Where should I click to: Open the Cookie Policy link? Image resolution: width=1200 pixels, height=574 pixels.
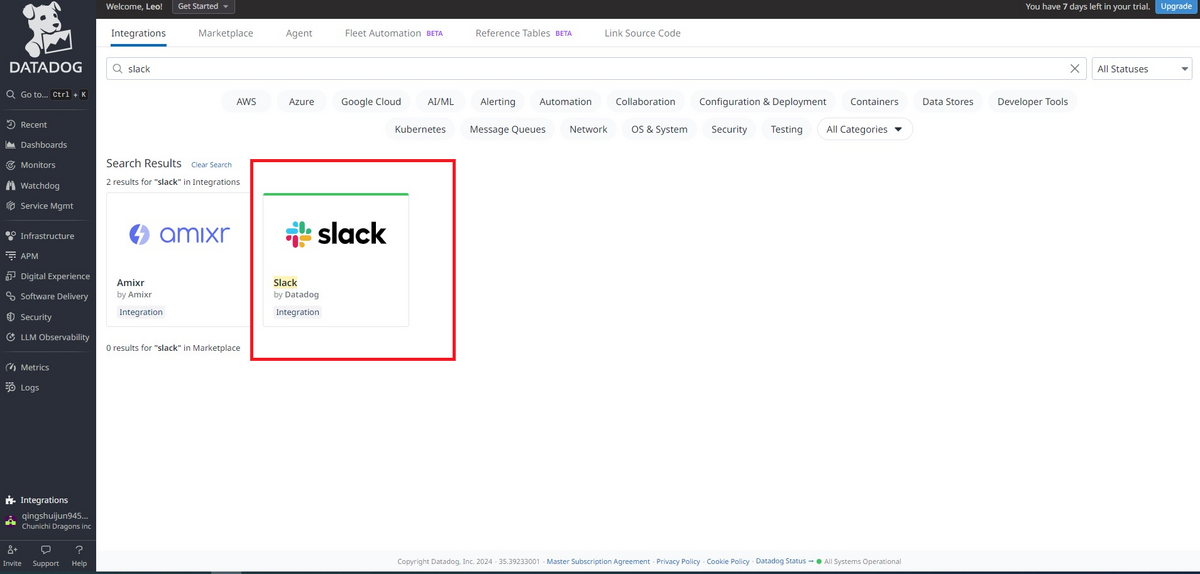727,562
